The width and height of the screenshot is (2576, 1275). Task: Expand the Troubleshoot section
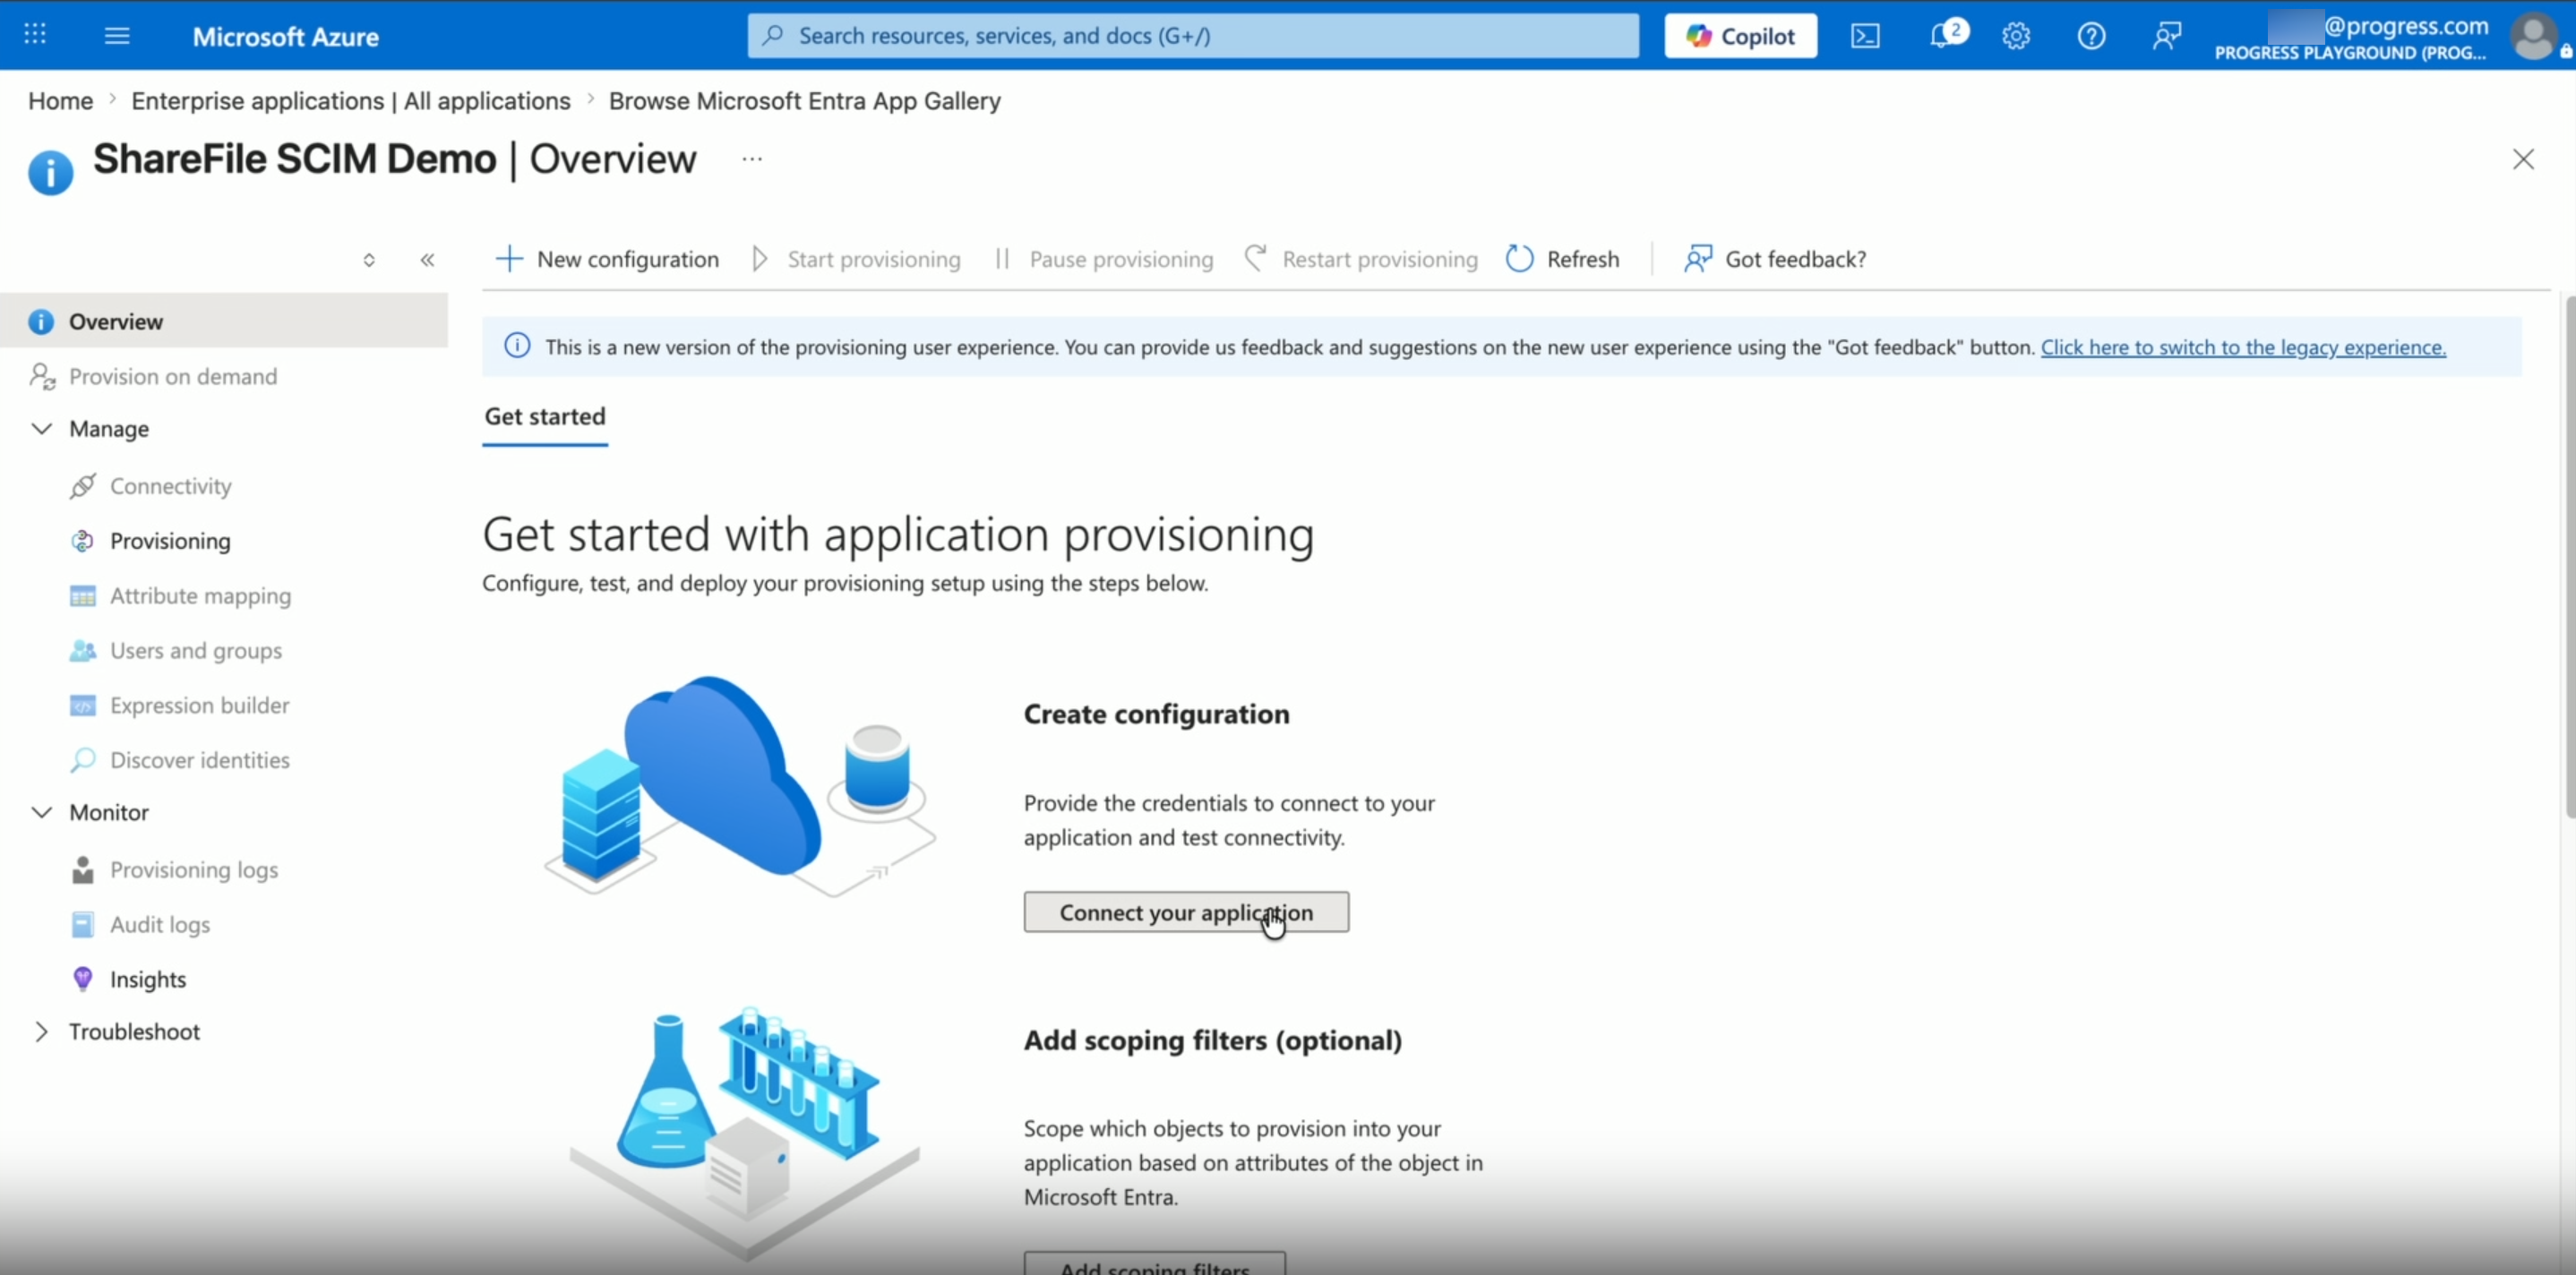pos(42,1032)
